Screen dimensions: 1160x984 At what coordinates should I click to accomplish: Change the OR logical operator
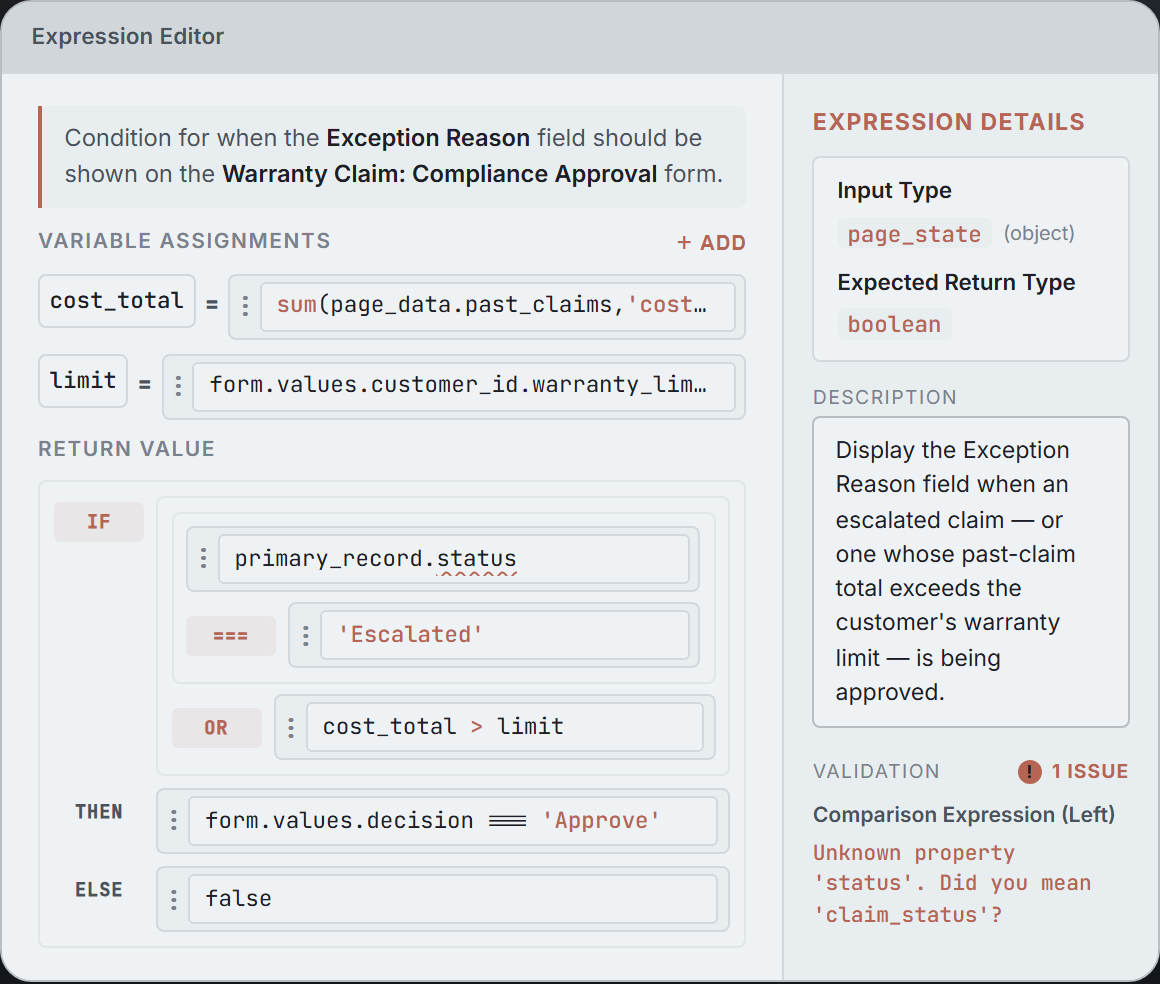click(216, 728)
